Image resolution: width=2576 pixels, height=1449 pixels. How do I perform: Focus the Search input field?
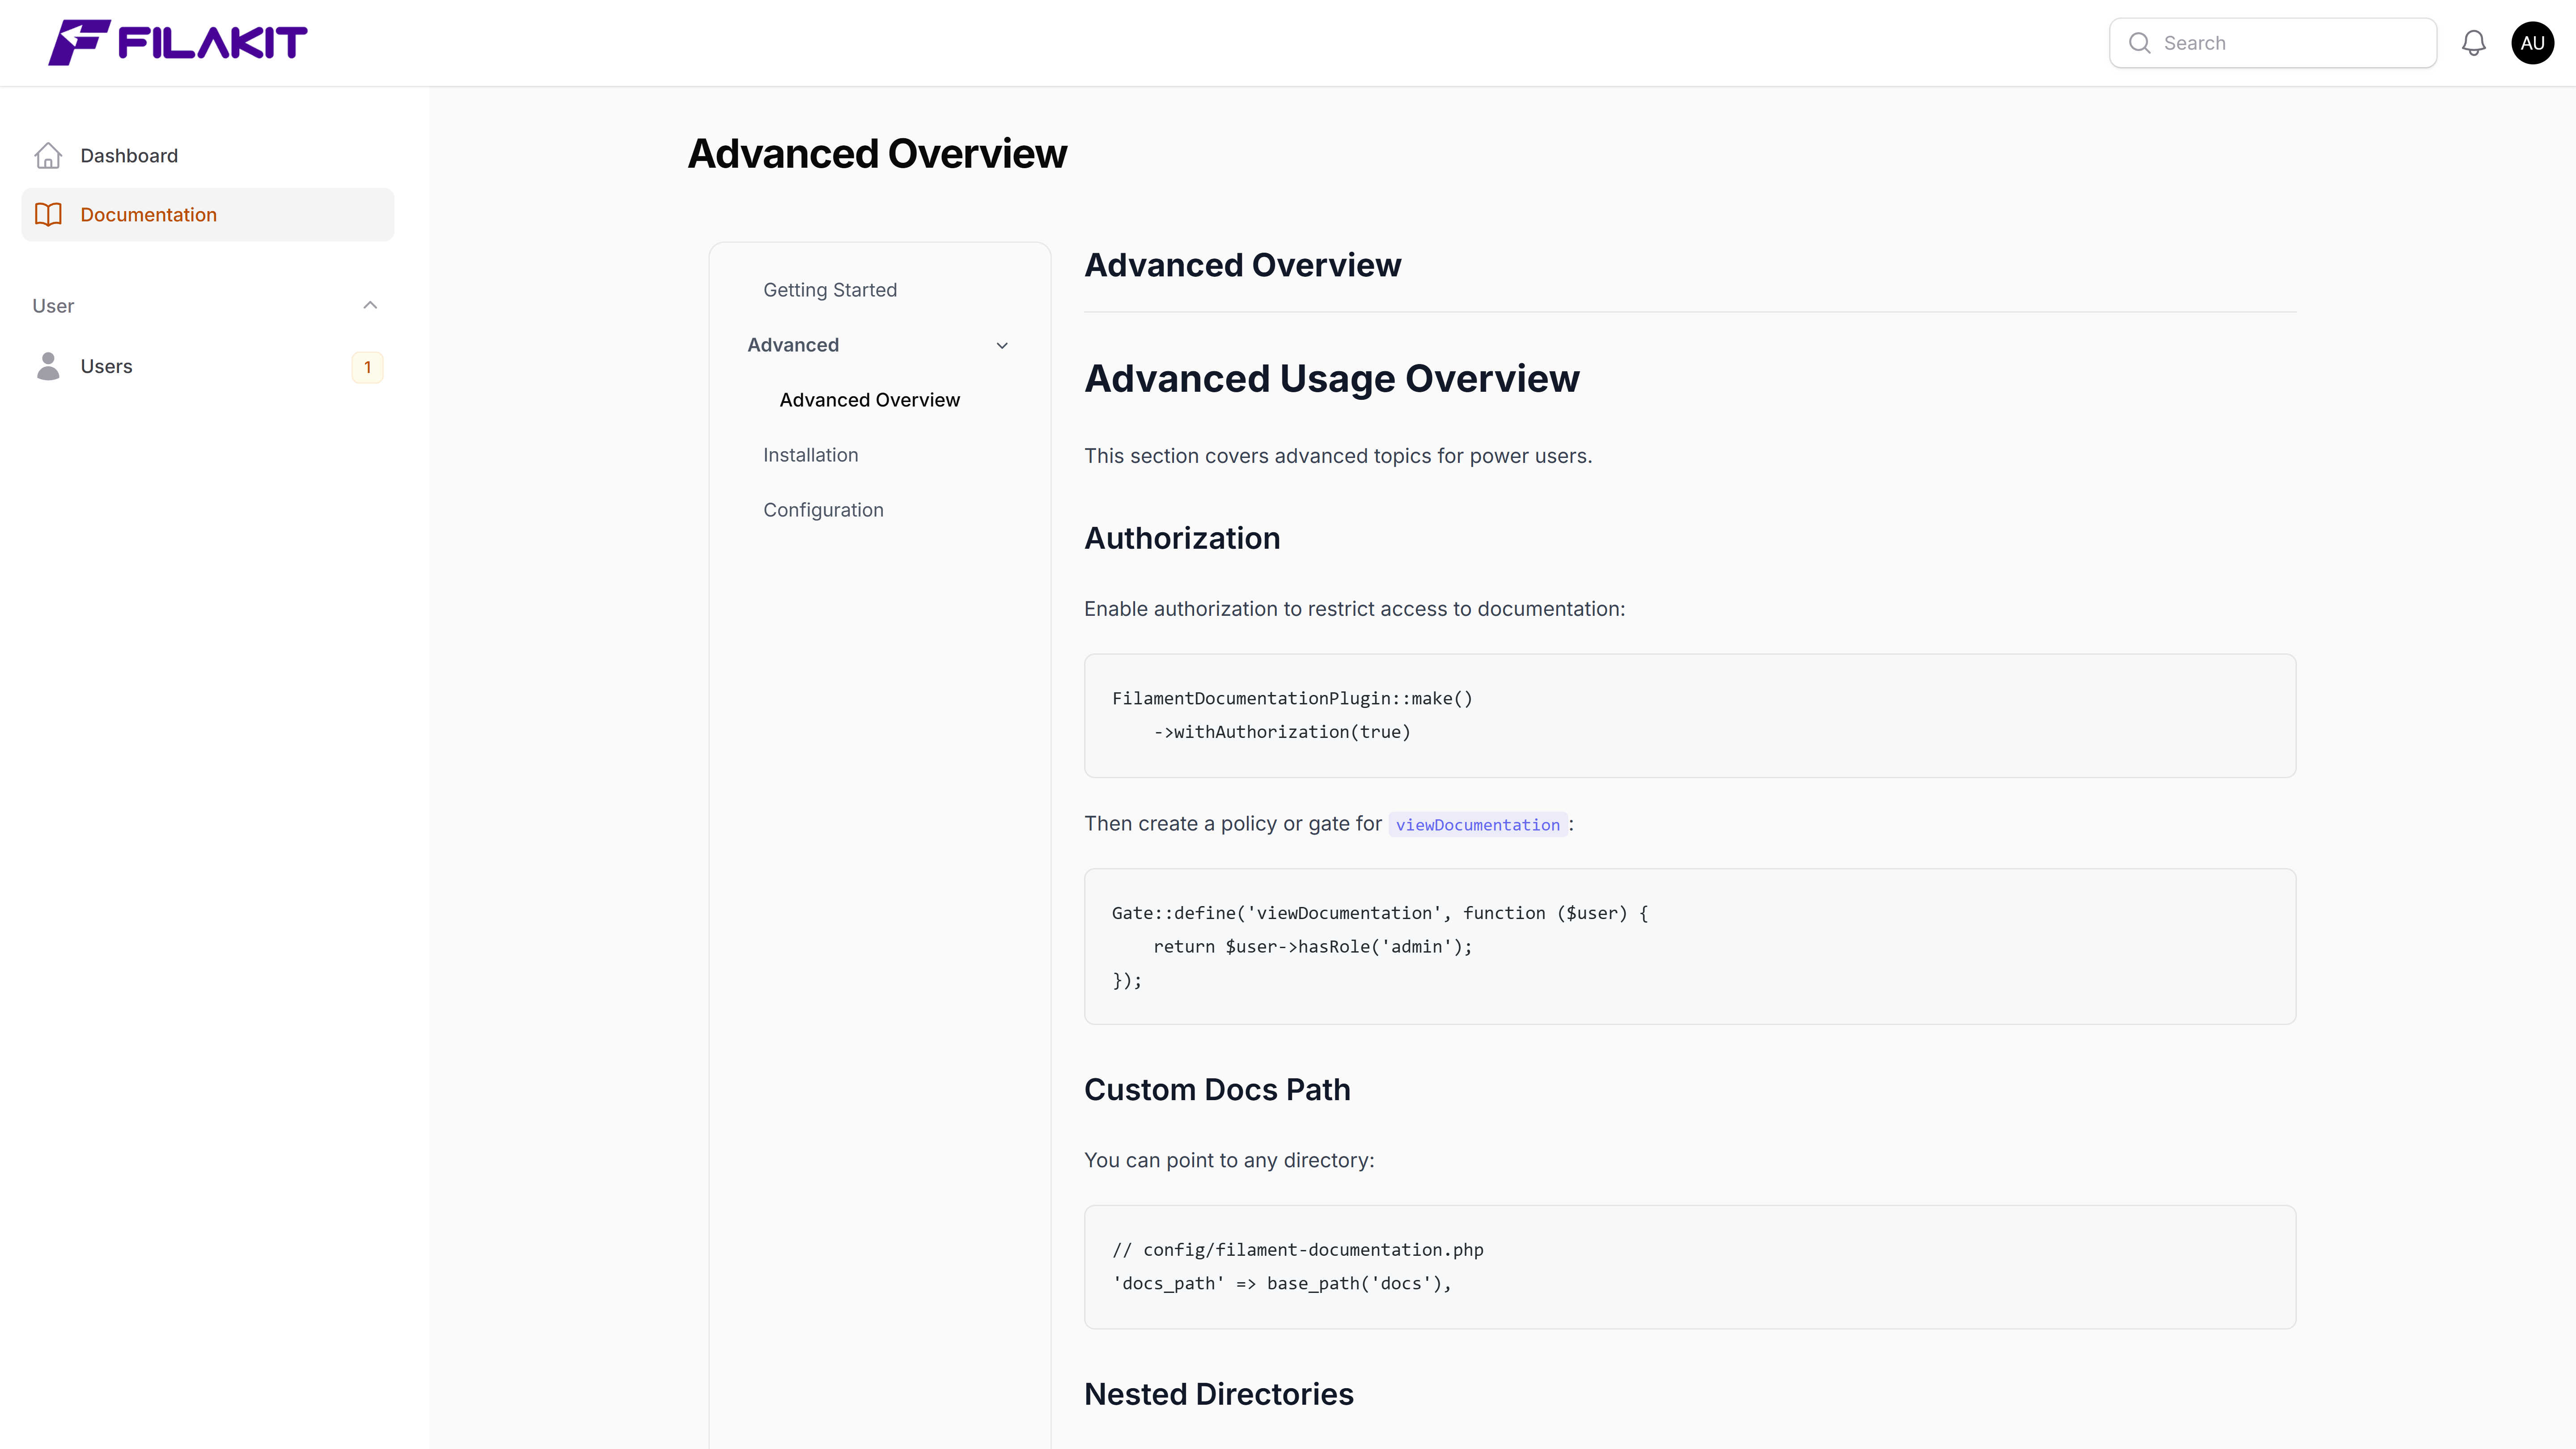coord(2273,43)
